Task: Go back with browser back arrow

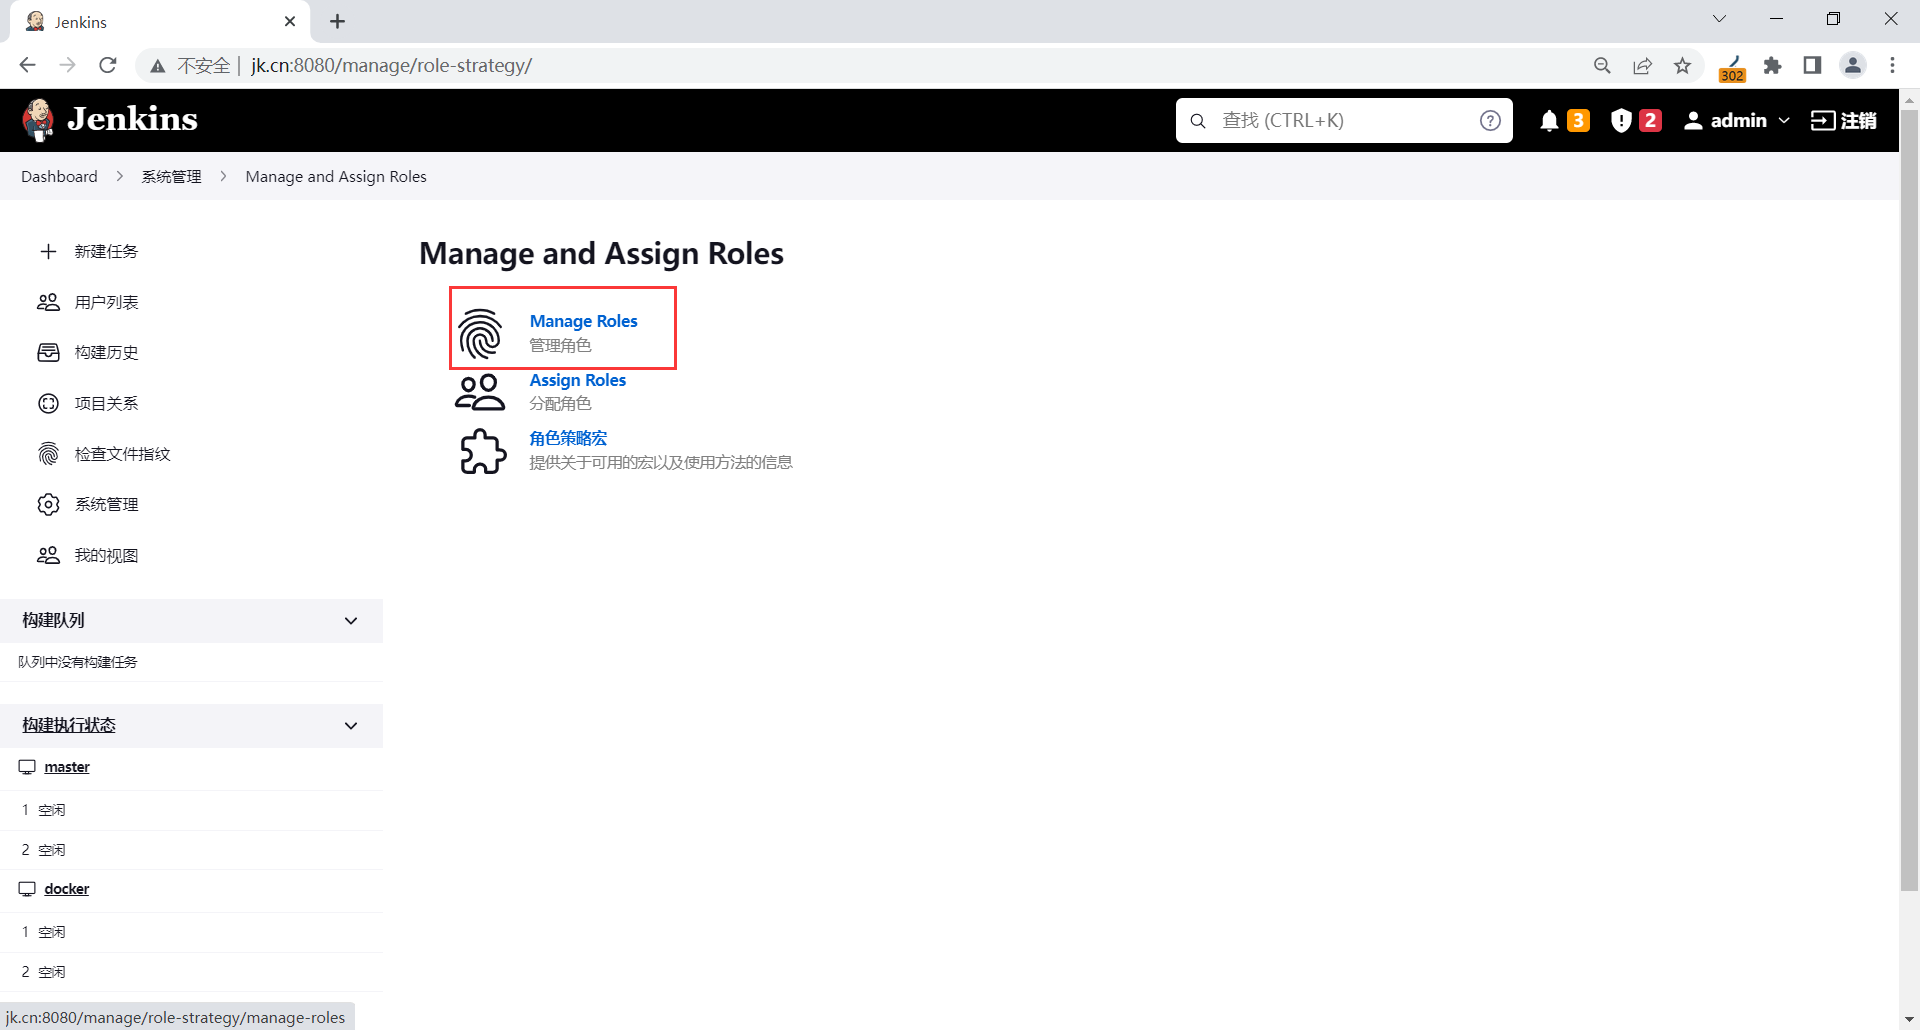Action: click(27, 65)
